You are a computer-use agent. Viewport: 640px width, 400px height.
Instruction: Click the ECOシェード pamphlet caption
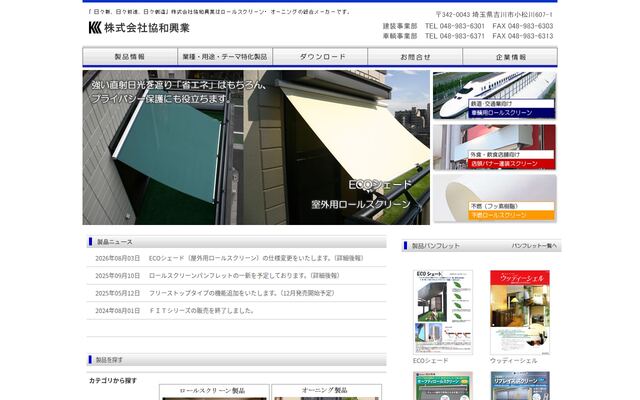(x=431, y=361)
